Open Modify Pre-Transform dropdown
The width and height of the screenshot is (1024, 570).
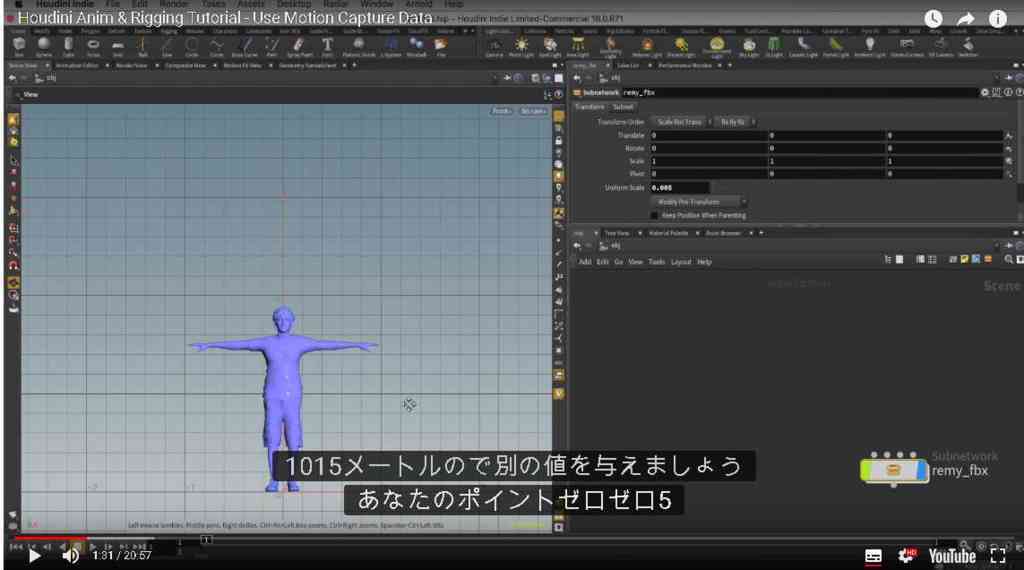tap(698, 202)
